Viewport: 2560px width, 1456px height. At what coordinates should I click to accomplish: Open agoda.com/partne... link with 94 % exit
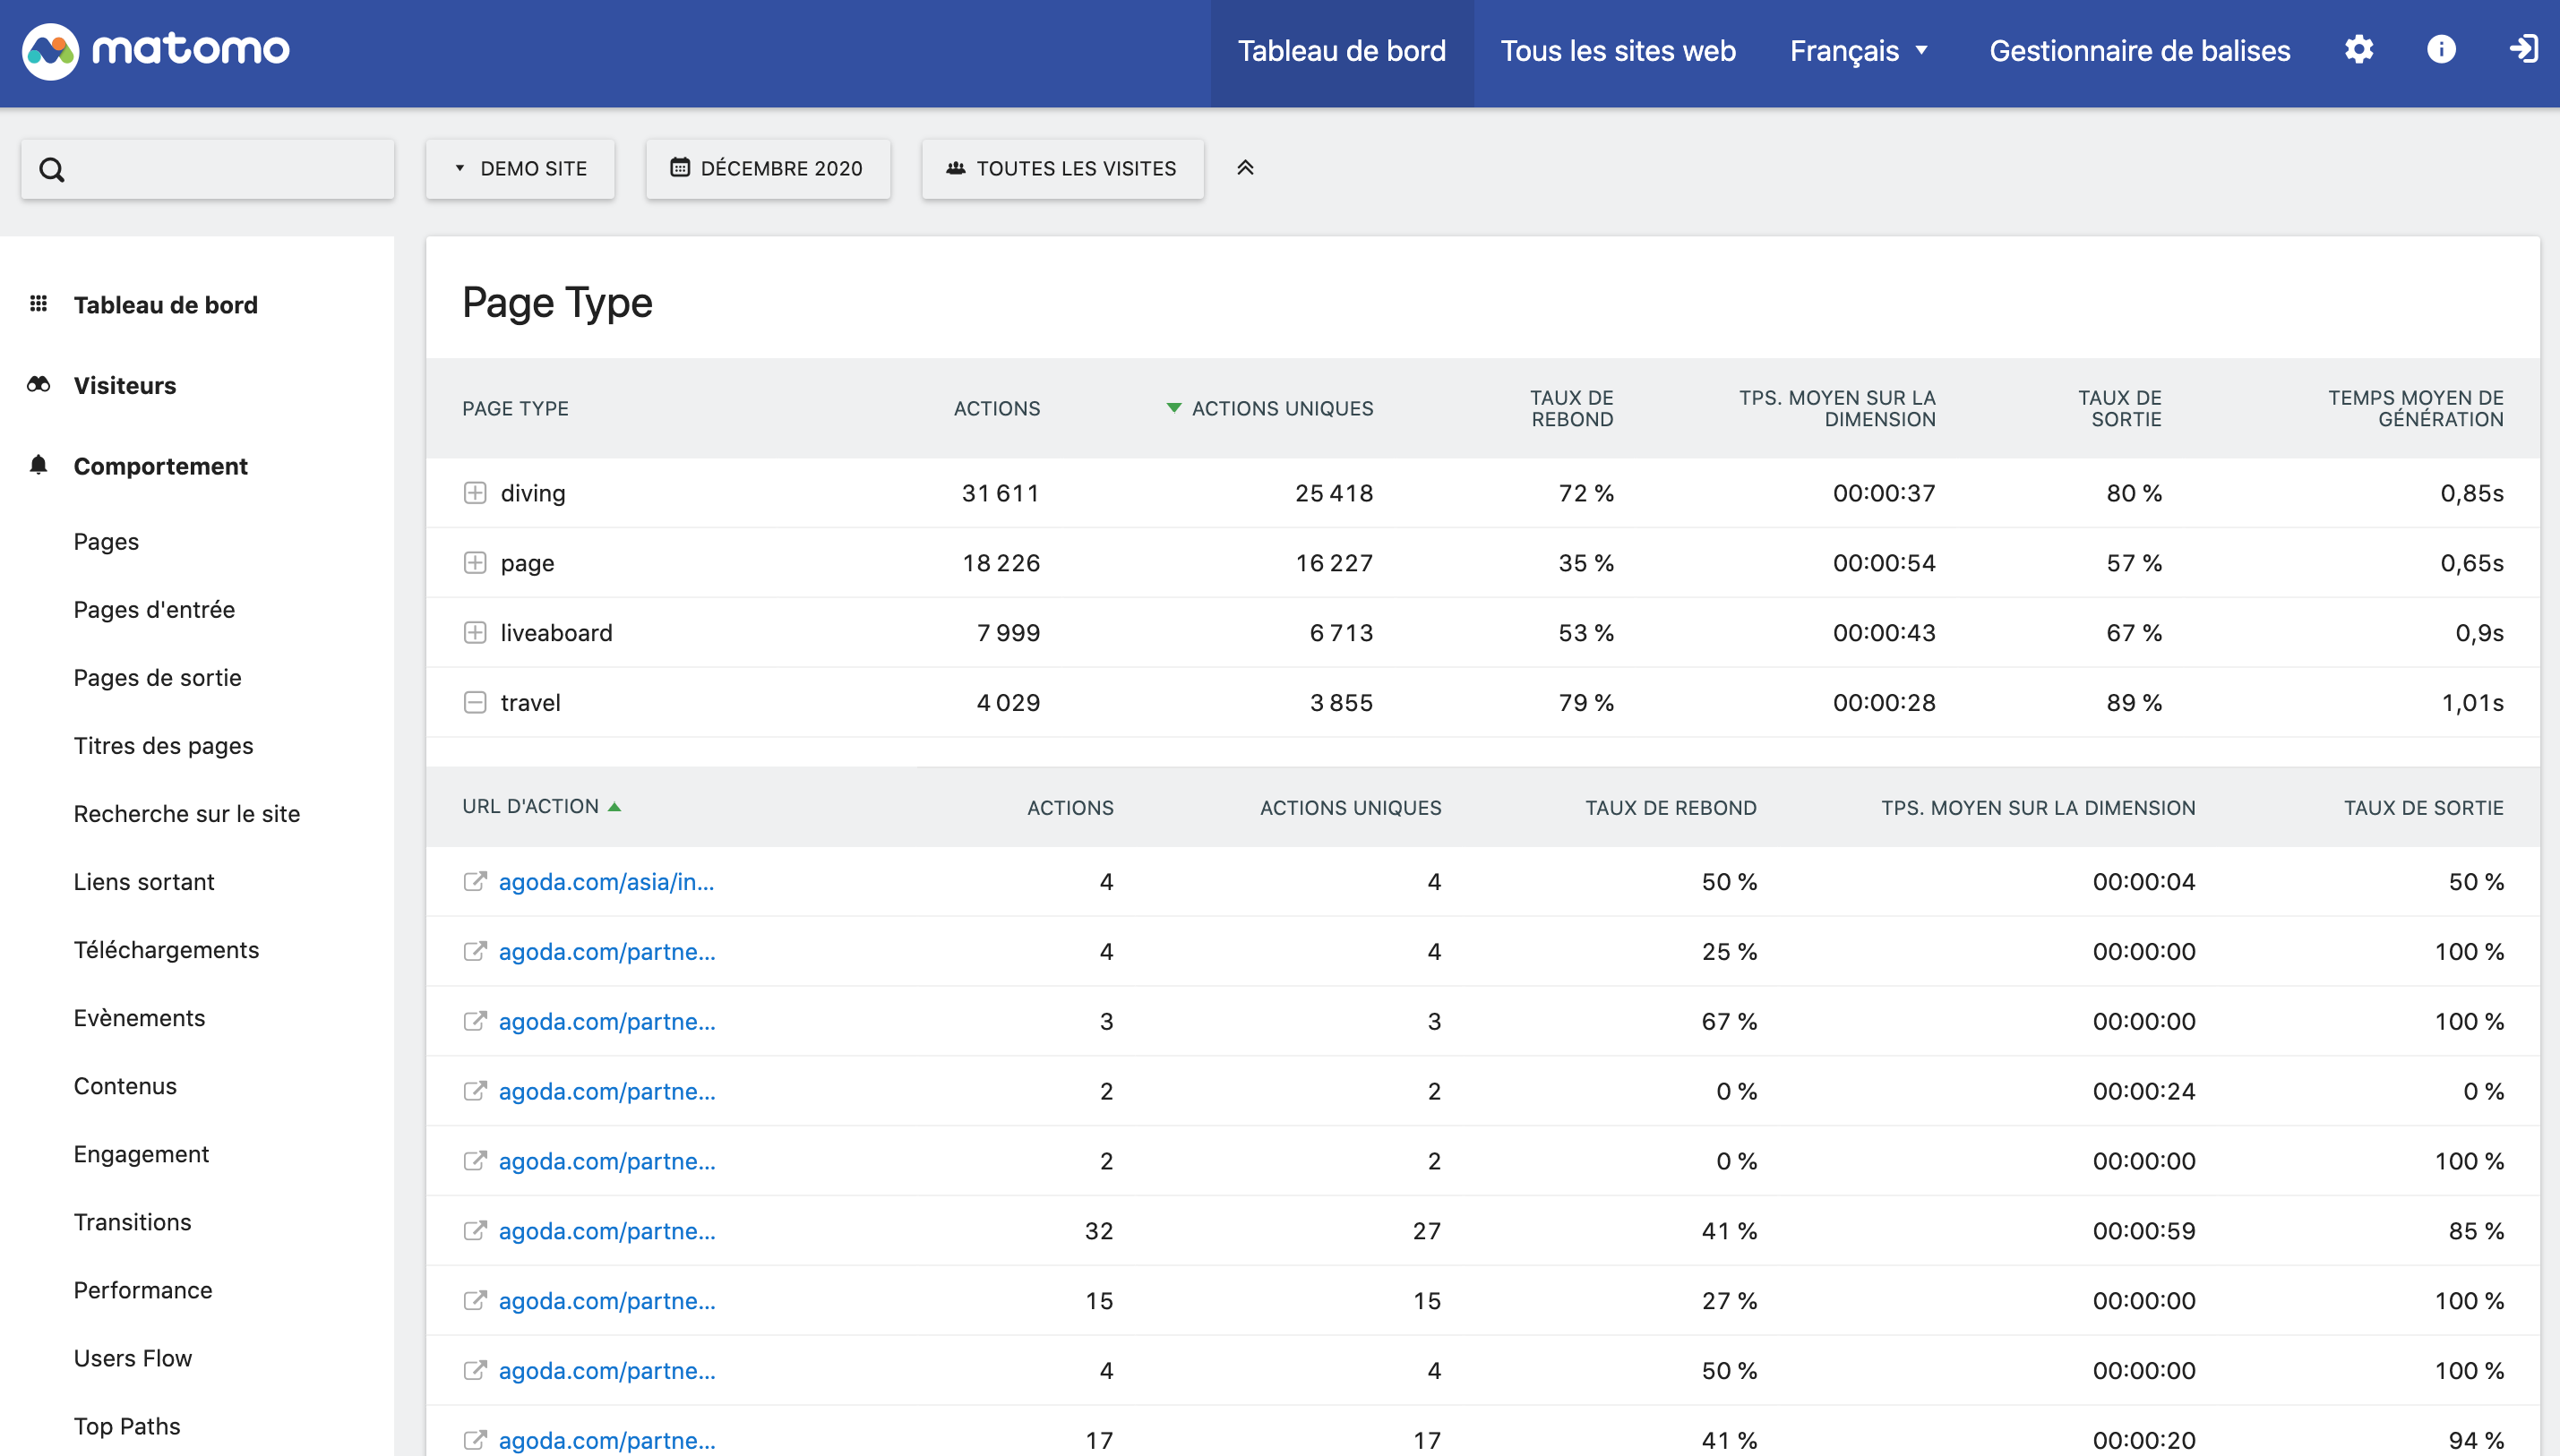(607, 1440)
